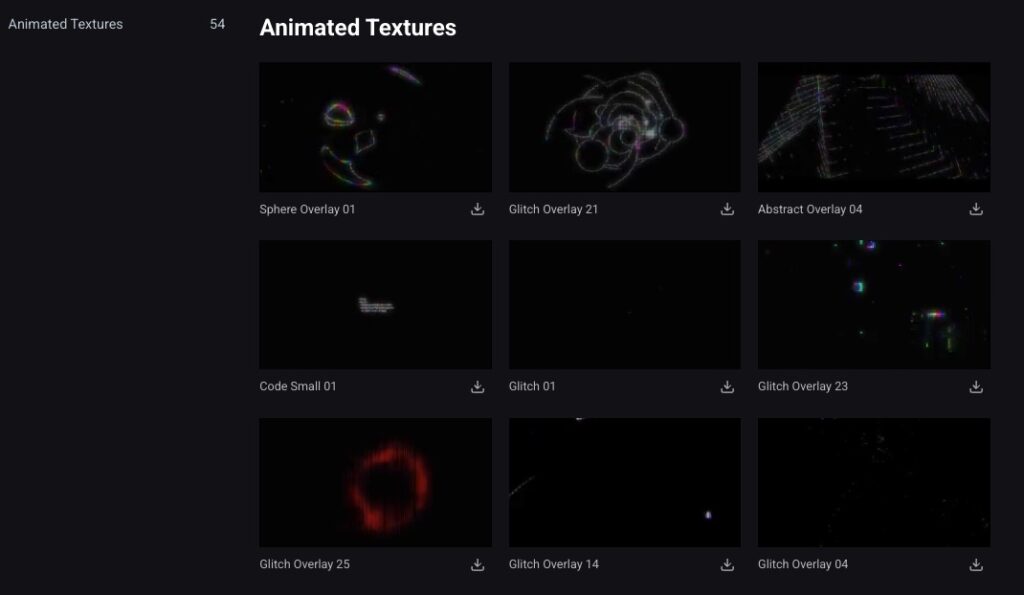Download the Glitch Overlay 04 texture
1024x595 pixels.
click(976, 564)
